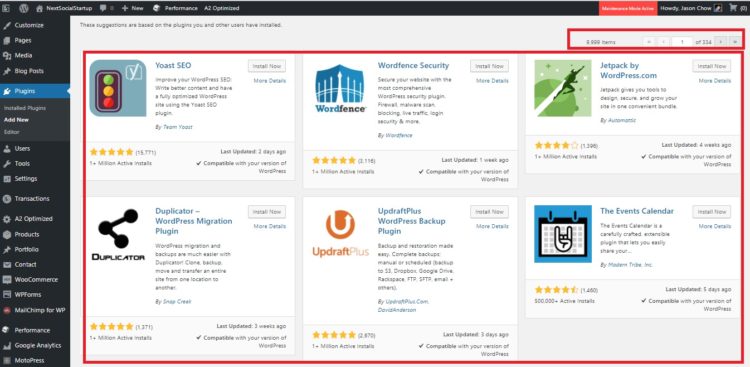Open Snap Creek author link

click(x=176, y=302)
